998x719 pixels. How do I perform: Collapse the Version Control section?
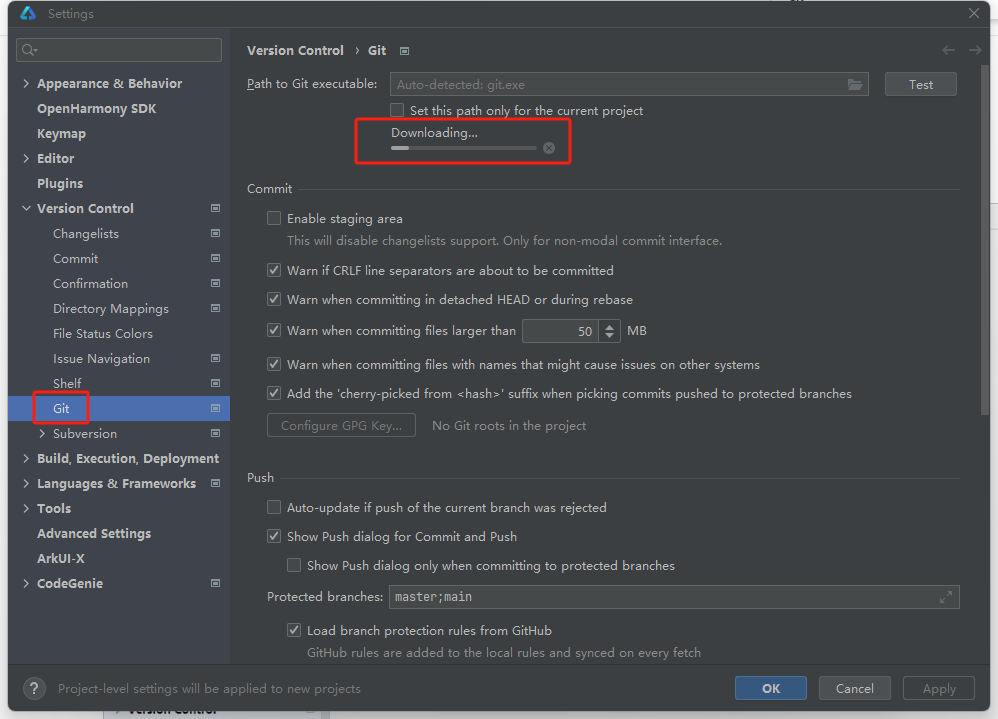pyautogui.click(x=26, y=208)
